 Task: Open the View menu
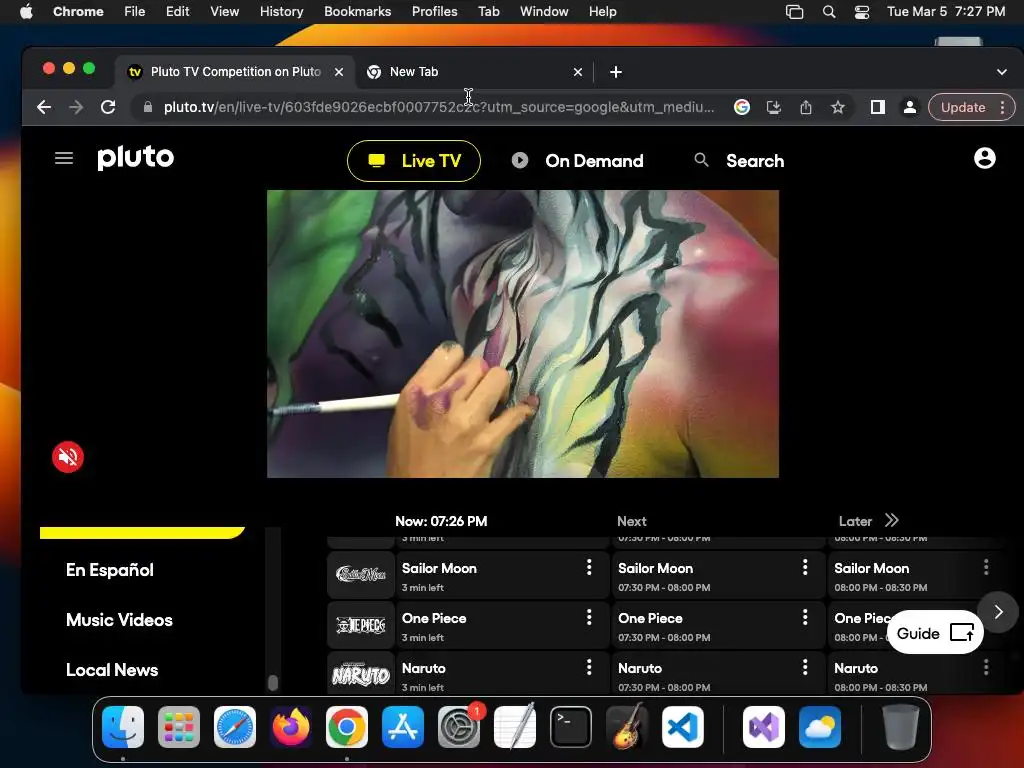[x=224, y=11]
